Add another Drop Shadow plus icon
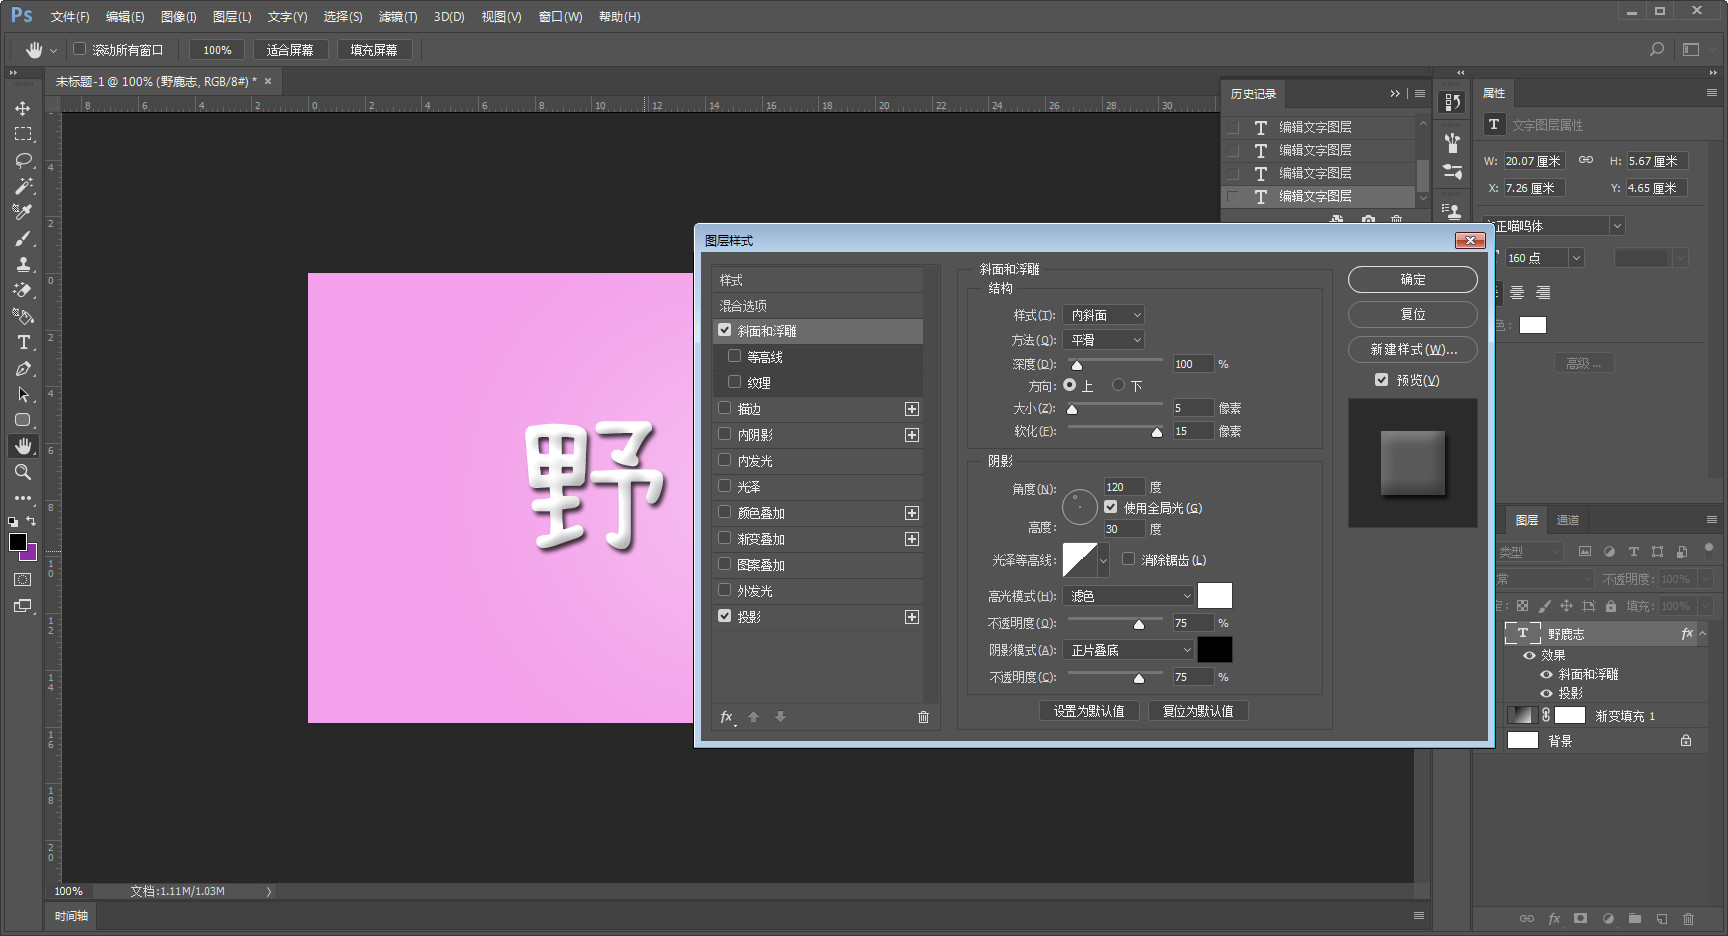Image resolution: width=1728 pixels, height=936 pixels. [x=912, y=617]
